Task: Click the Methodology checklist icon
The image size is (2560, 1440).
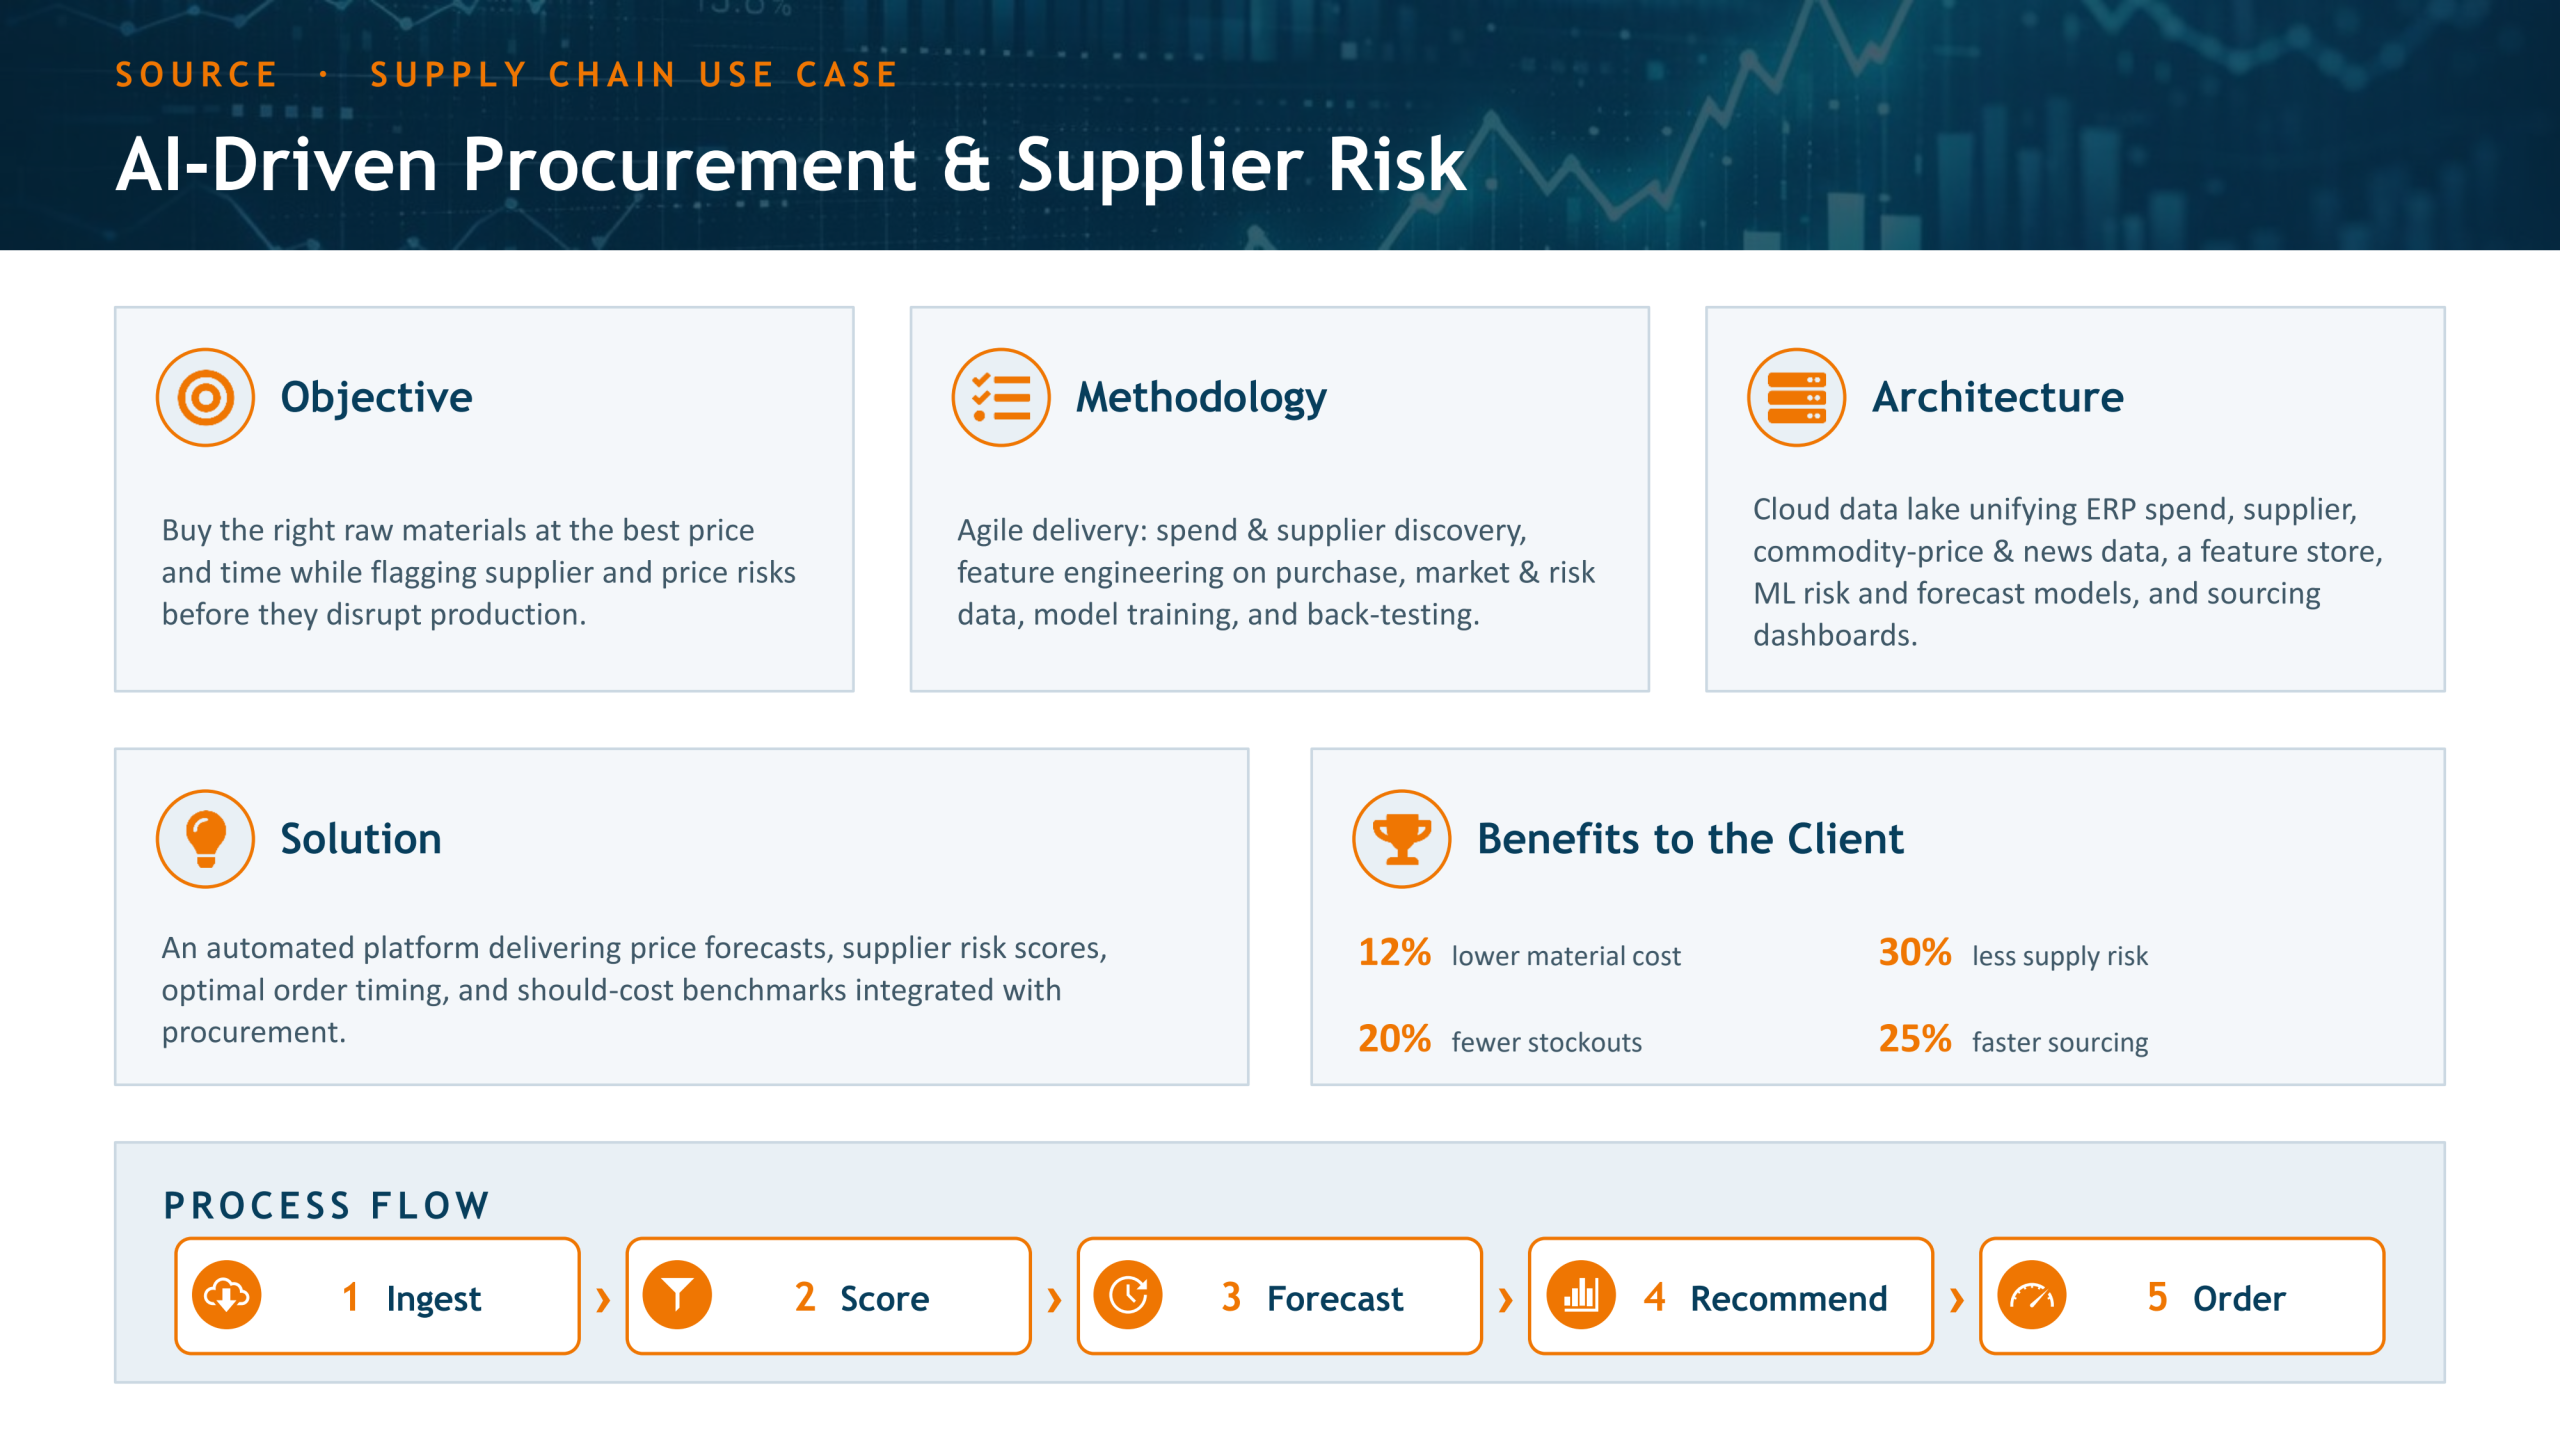Action: tap(1001, 397)
